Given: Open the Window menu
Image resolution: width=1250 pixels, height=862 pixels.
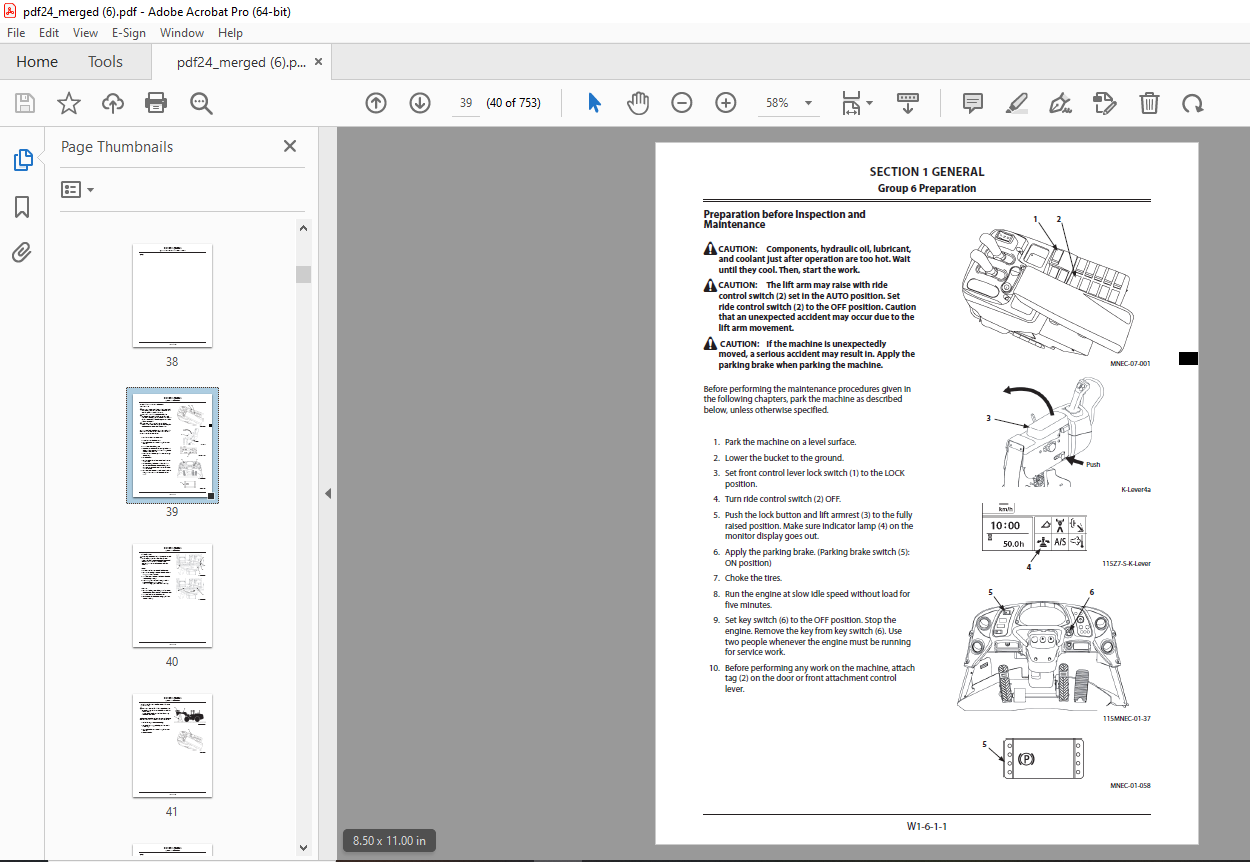Looking at the screenshot, I should click(x=182, y=33).
